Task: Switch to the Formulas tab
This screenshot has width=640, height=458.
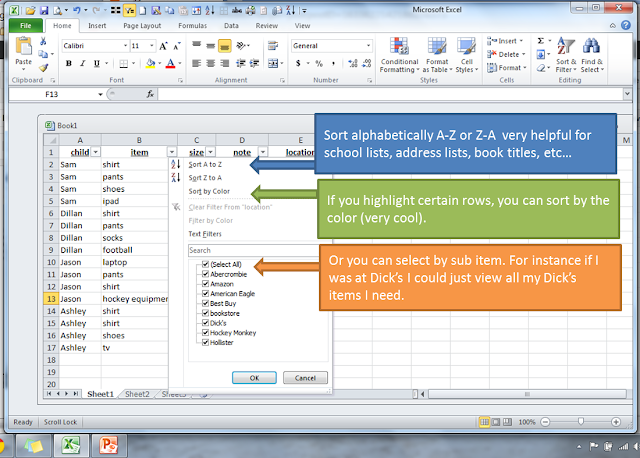Action: (x=193, y=25)
